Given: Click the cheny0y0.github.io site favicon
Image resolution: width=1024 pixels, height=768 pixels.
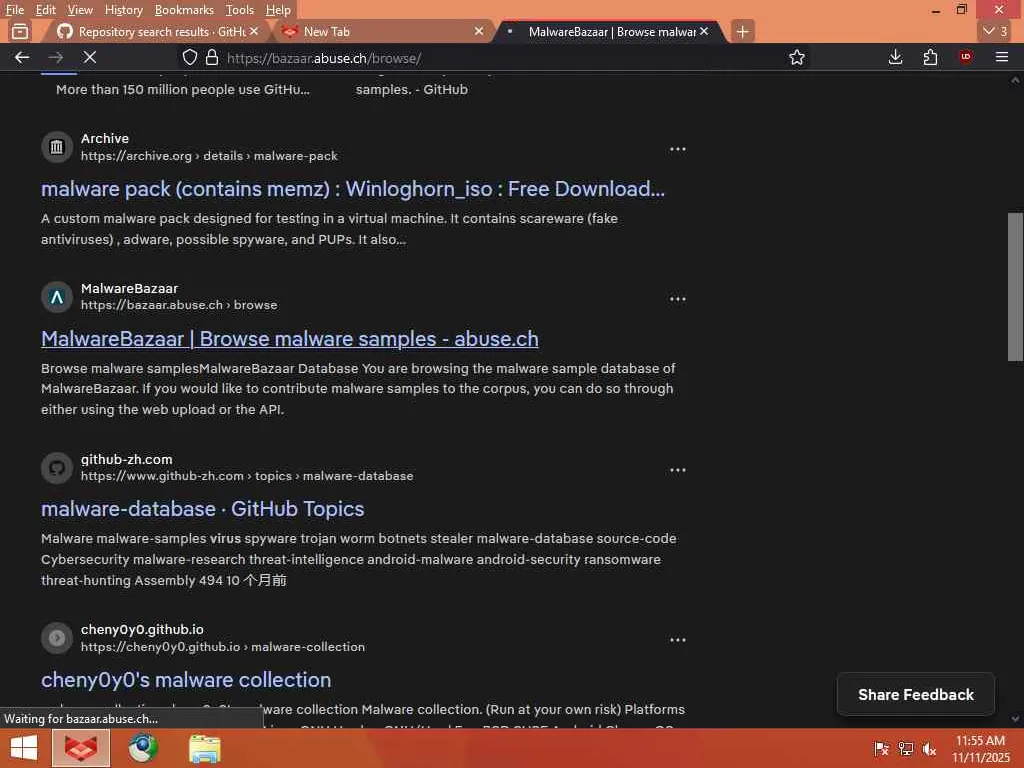Looking at the screenshot, I should tap(57, 638).
